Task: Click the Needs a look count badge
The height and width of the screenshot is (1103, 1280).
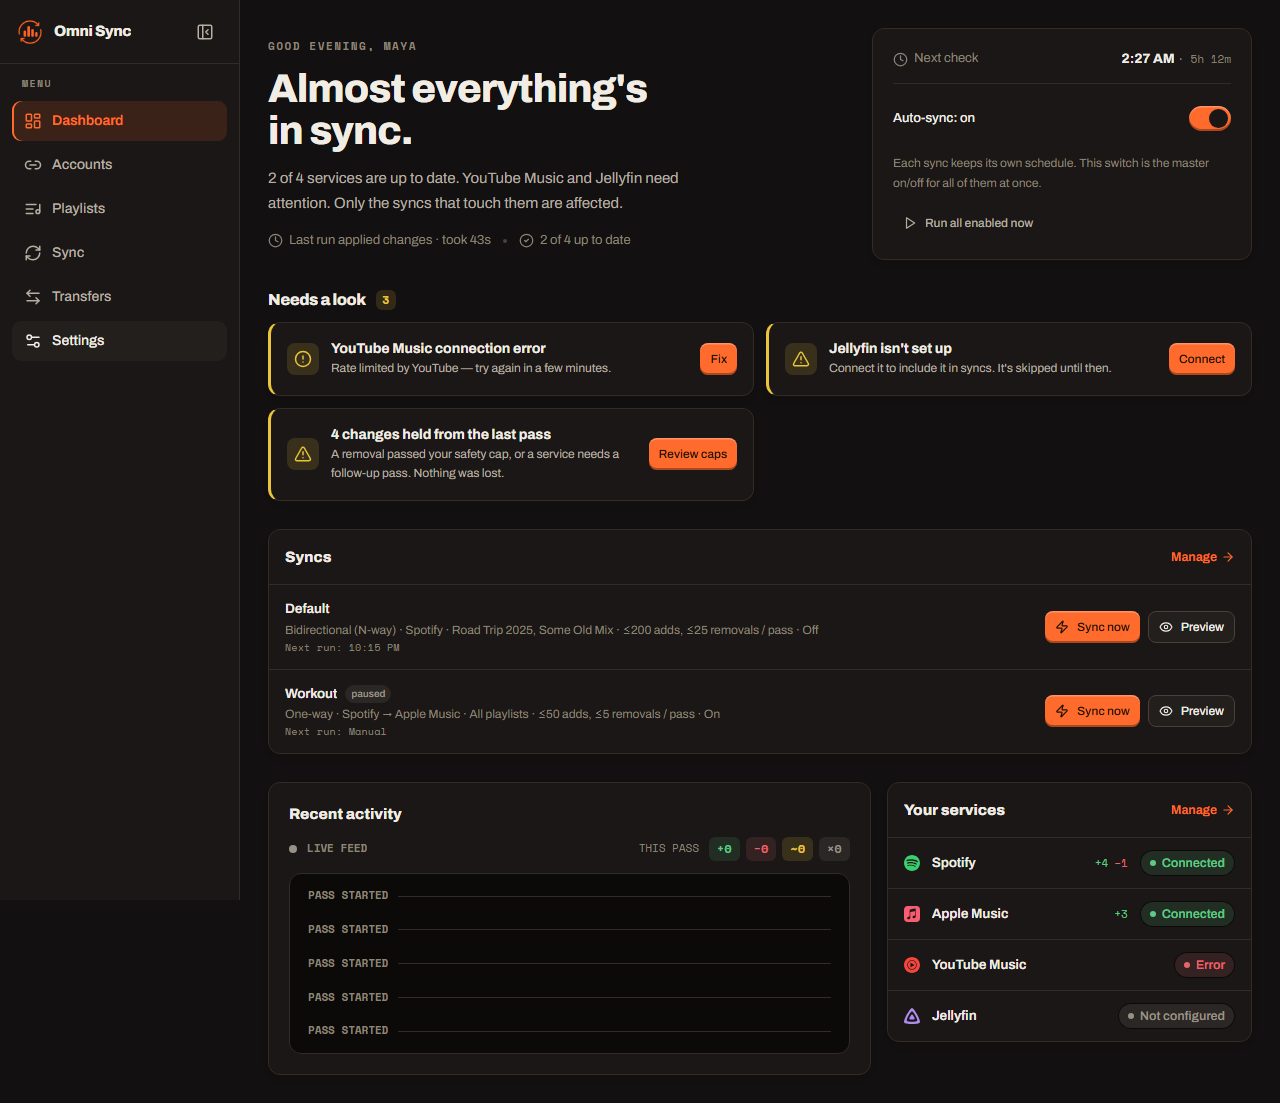Action: click(386, 300)
